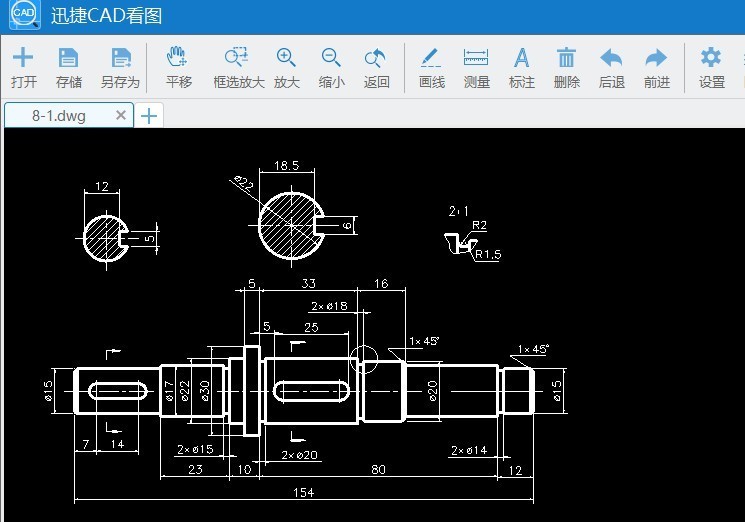745x522 pixels.
Task: Click the 2×ø15 dimension label
Action: 195,449
